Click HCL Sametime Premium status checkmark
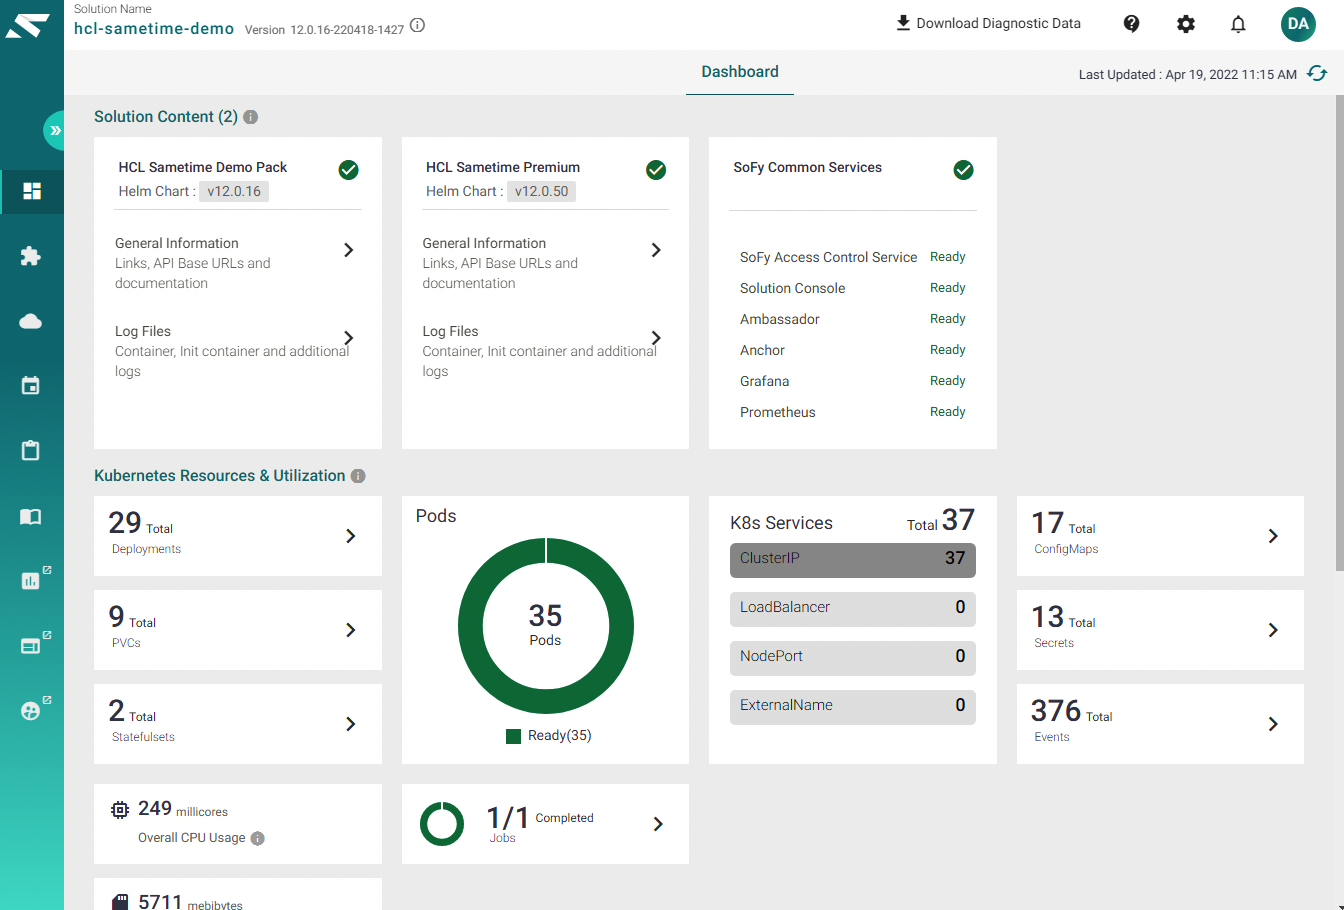1344x910 pixels. (x=656, y=170)
